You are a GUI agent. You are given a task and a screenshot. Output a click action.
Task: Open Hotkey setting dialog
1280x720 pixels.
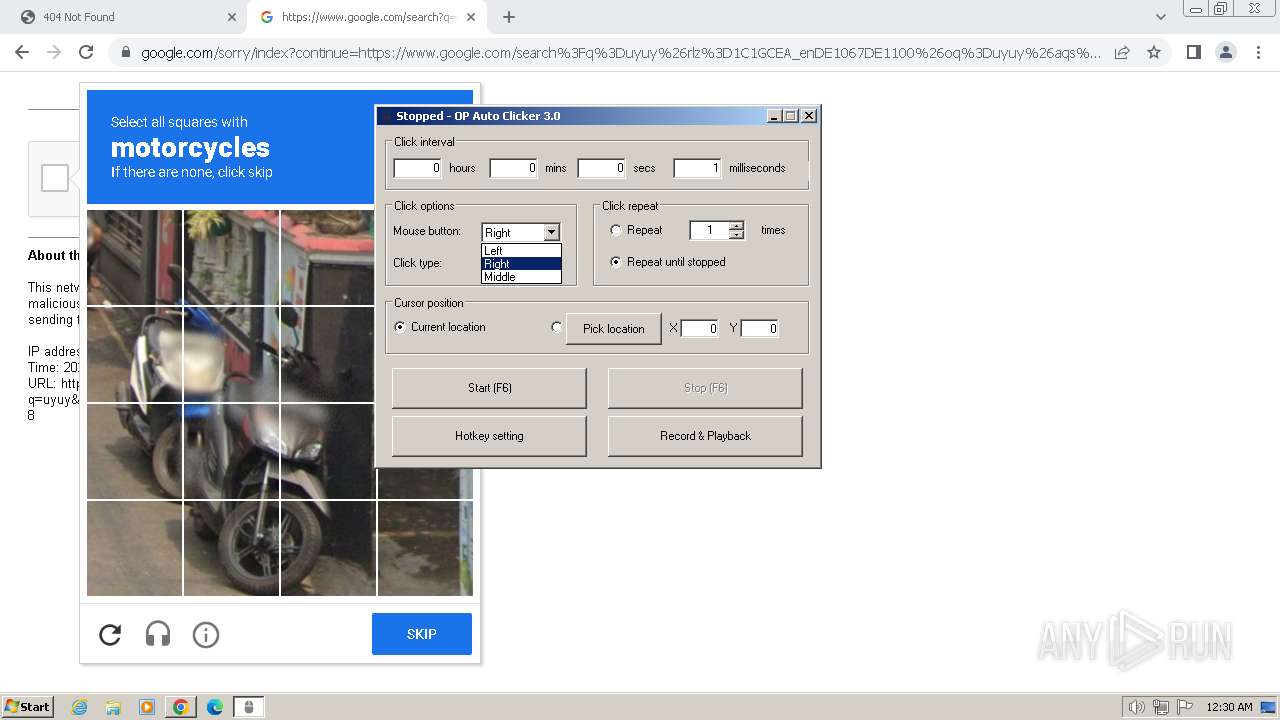point(489,436)
